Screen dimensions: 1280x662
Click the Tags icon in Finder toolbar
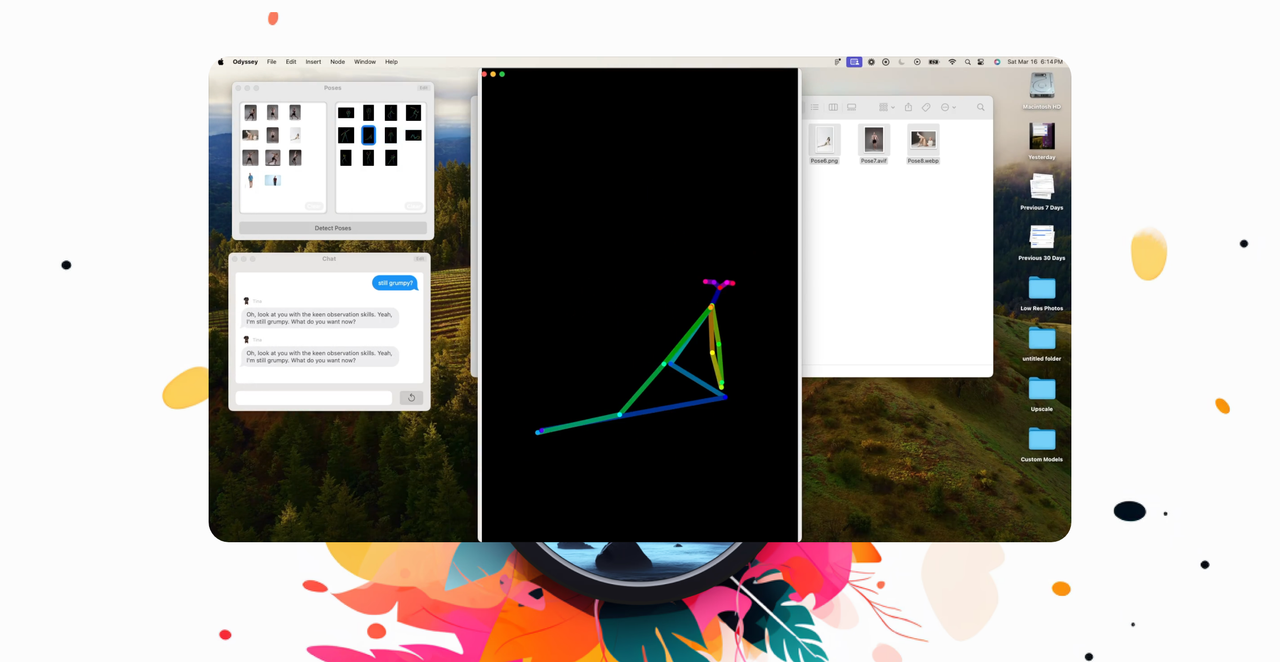pos(926,107)
